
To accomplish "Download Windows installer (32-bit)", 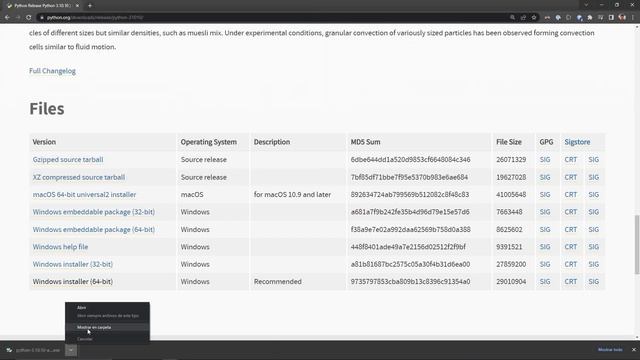I will pos(73,264).
